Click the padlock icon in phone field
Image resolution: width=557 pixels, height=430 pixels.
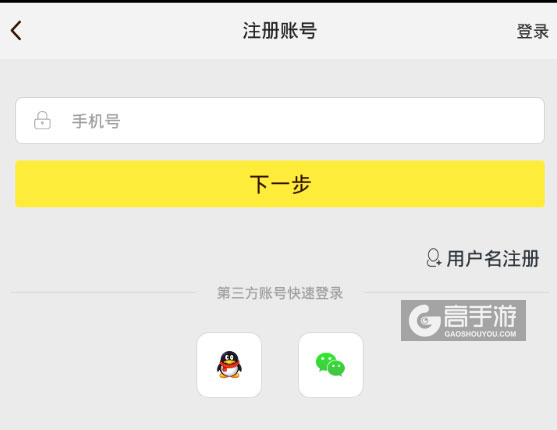(x=42, y=120)
